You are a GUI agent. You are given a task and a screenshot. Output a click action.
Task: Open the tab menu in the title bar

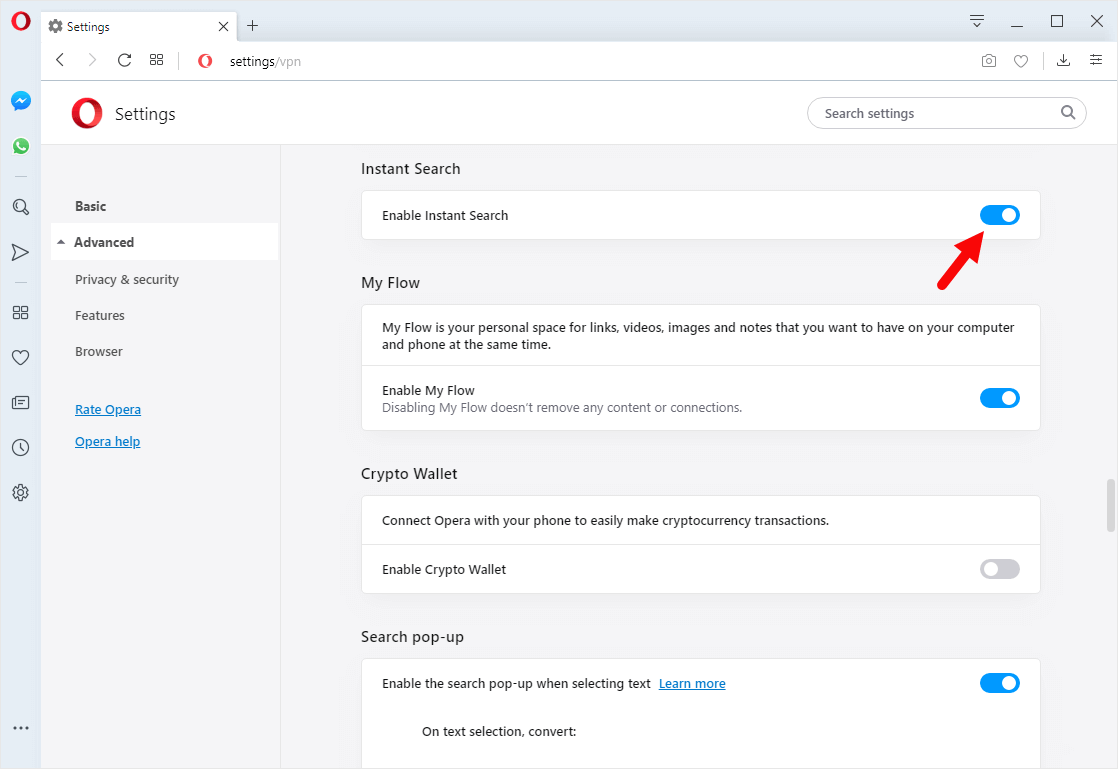tap(977, 21)
